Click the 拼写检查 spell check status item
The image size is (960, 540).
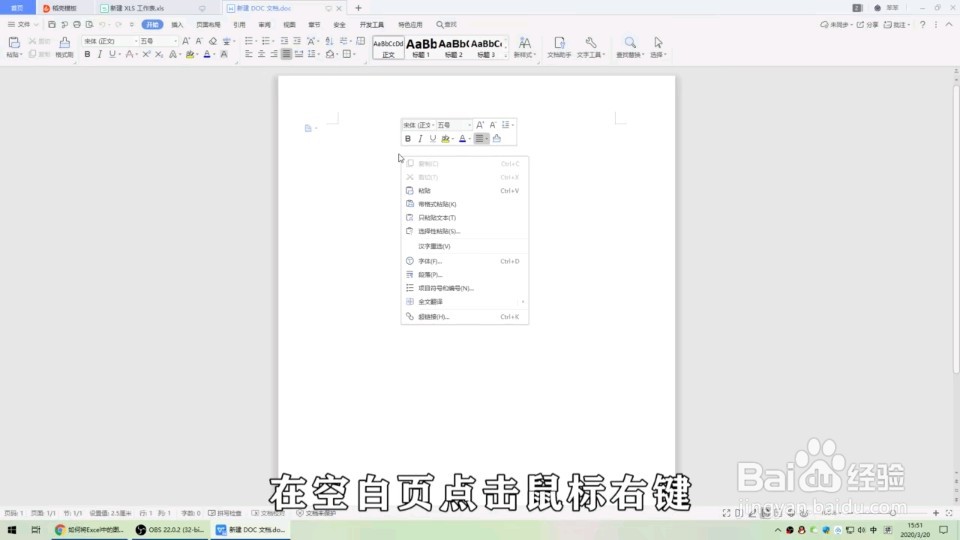click(x=225, y=513)
